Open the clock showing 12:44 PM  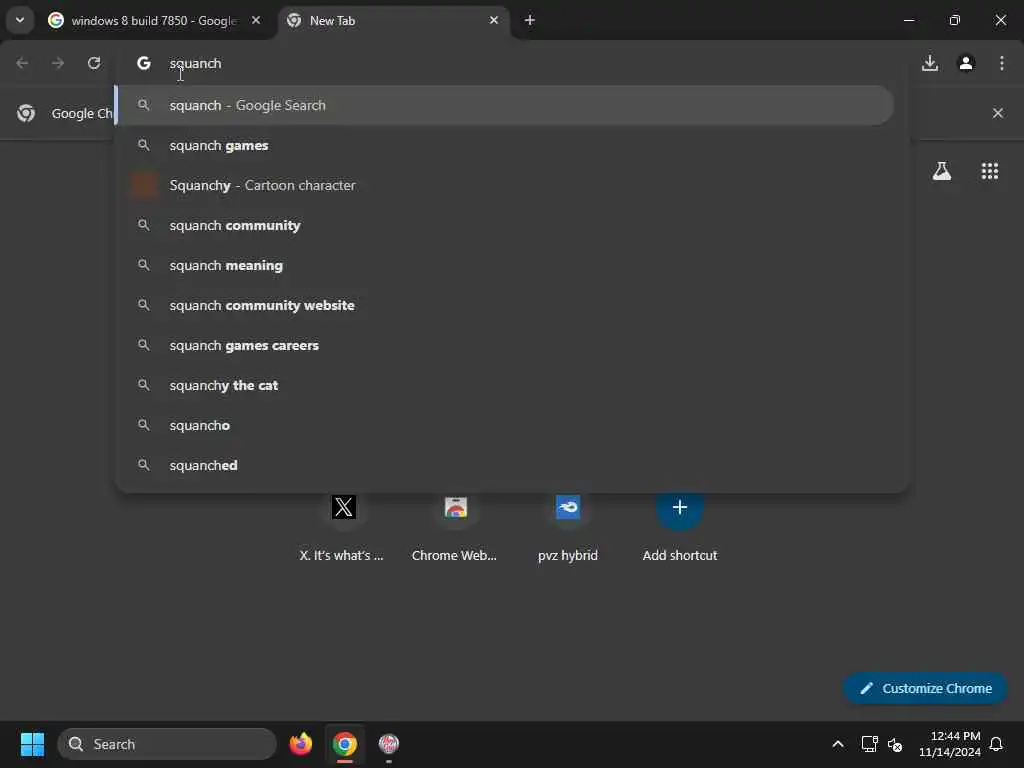point(950,744)
